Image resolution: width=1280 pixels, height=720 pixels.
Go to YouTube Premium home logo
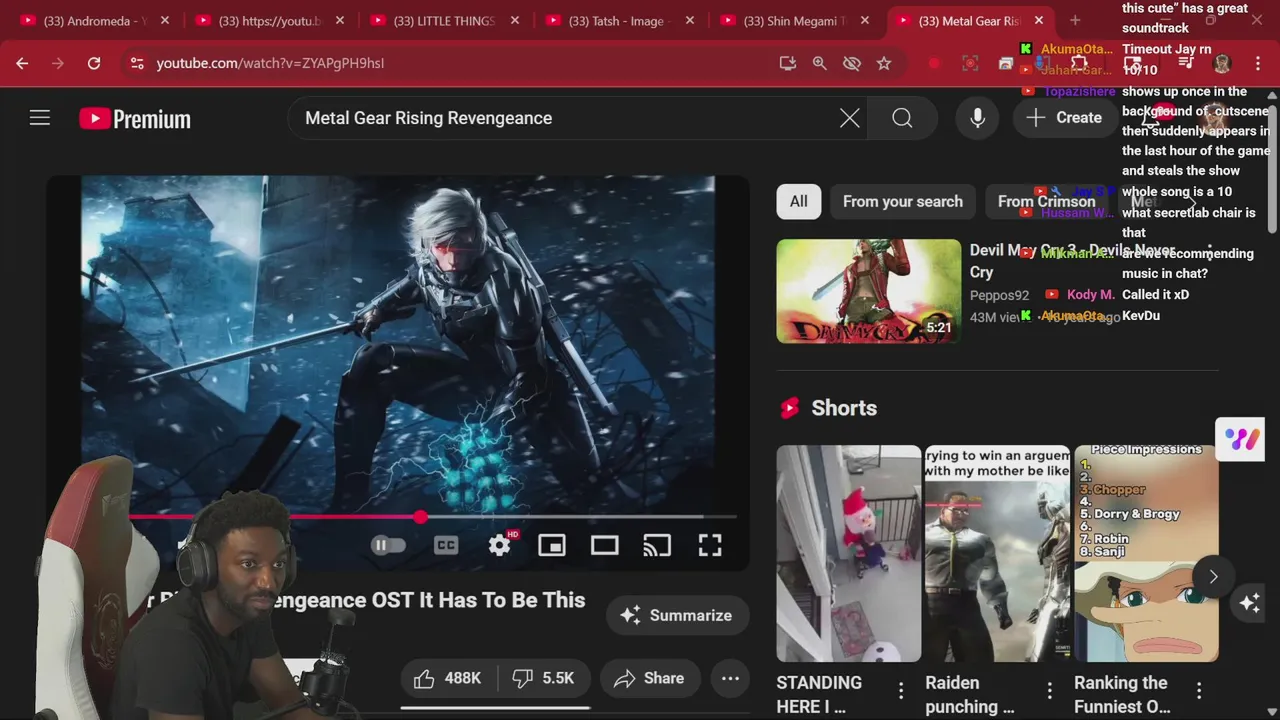[x=135, y=118]
